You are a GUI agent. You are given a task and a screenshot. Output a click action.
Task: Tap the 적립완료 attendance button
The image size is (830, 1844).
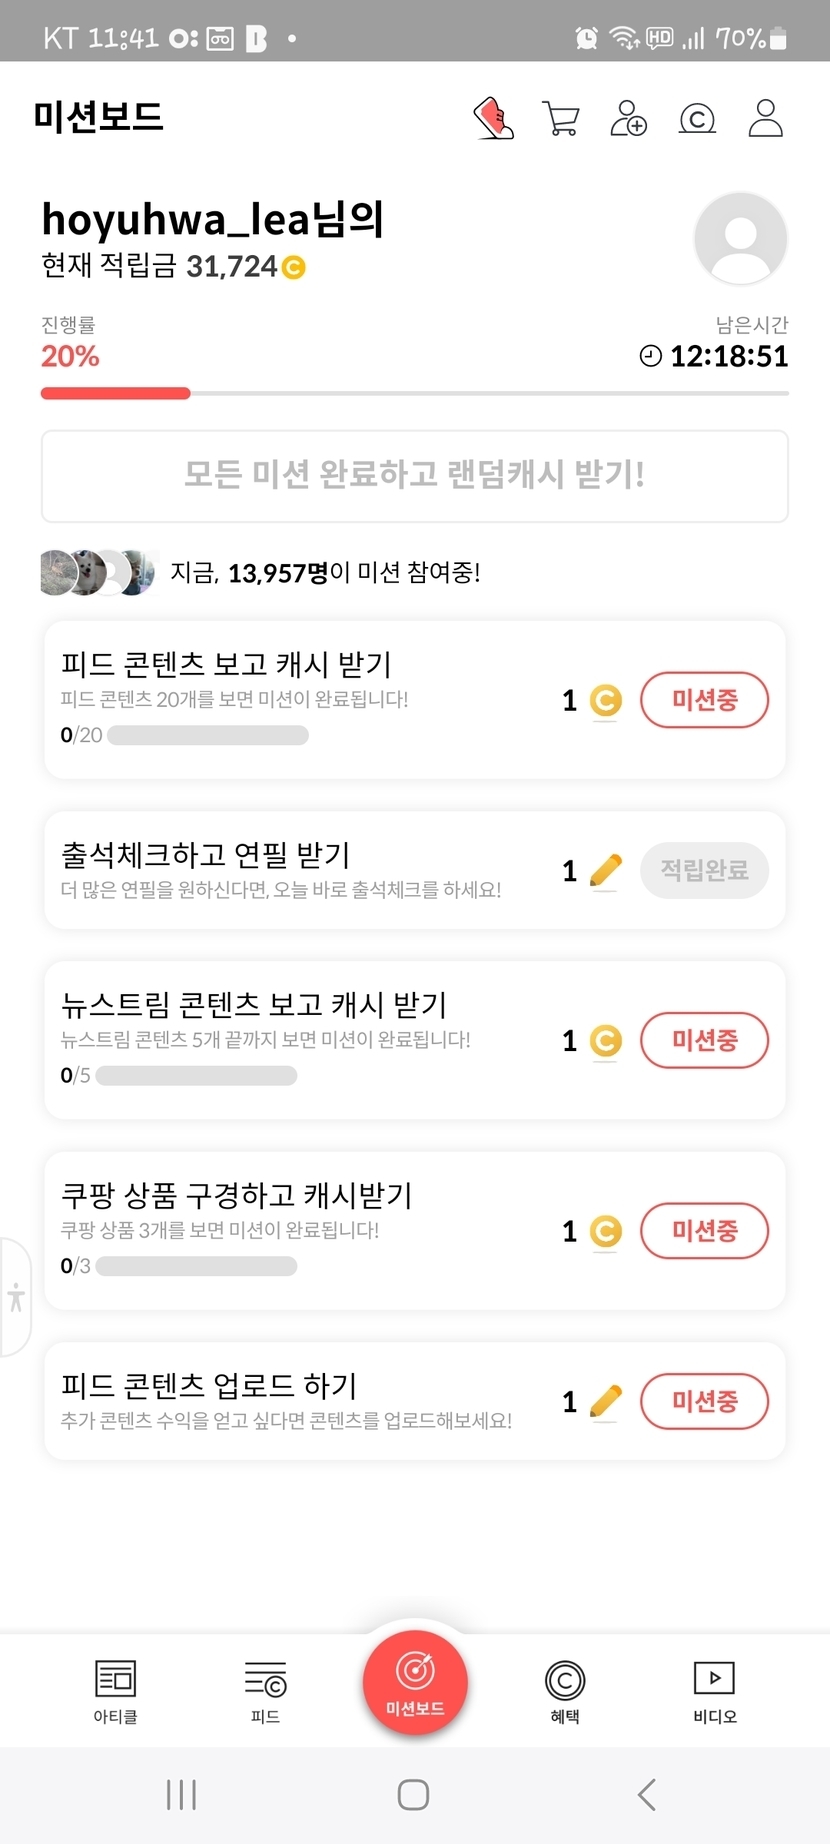point(704,870)
